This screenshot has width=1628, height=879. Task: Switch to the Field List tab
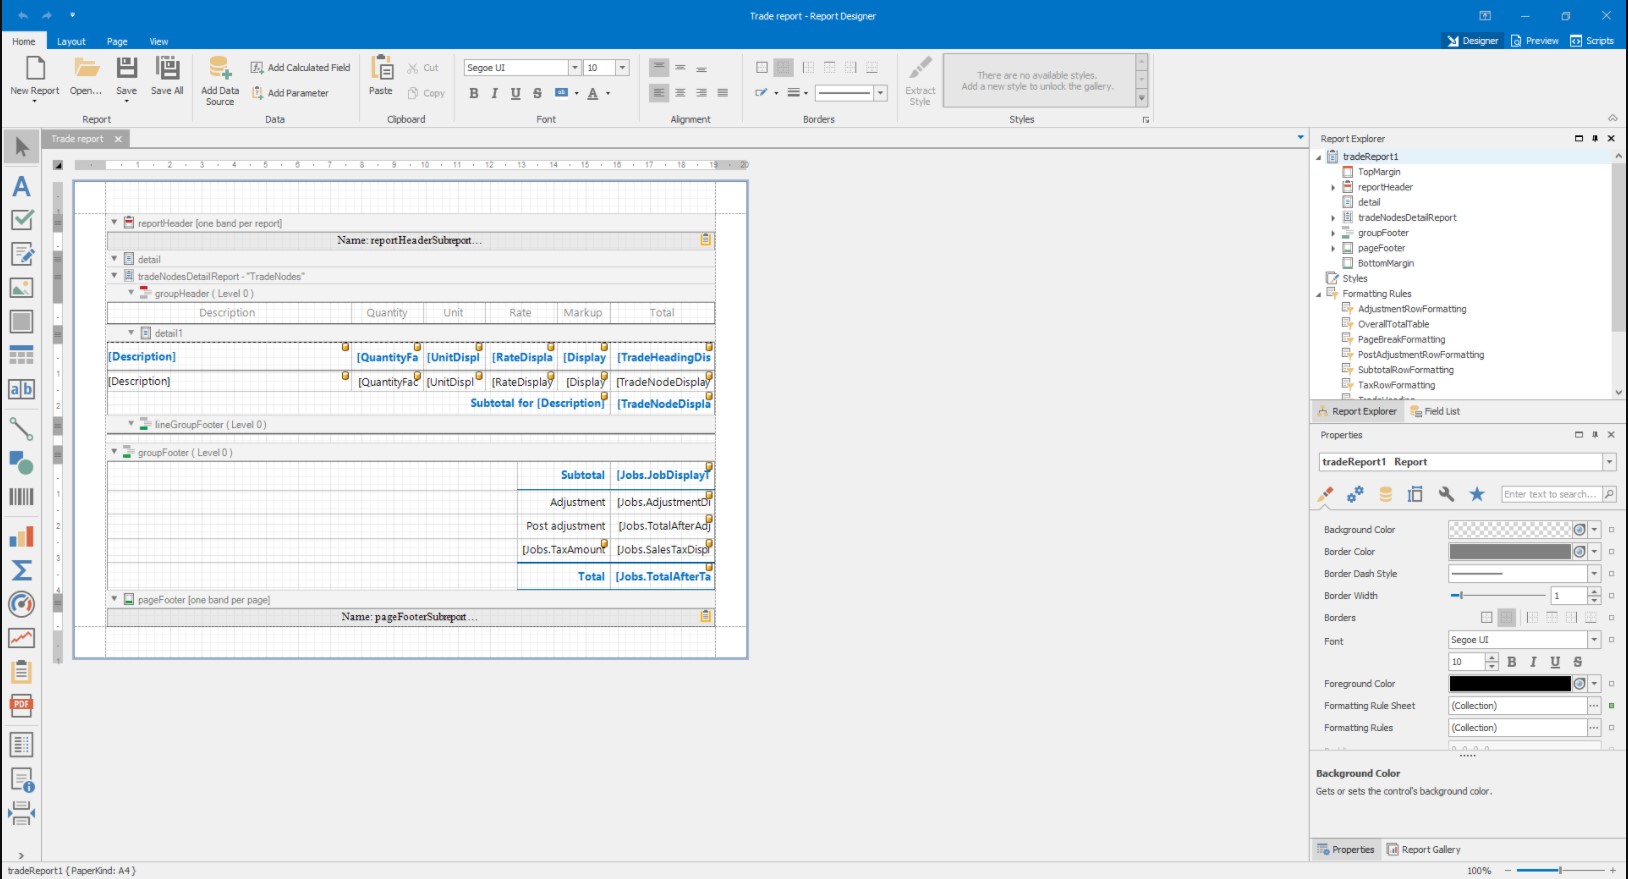(1435, 411)
